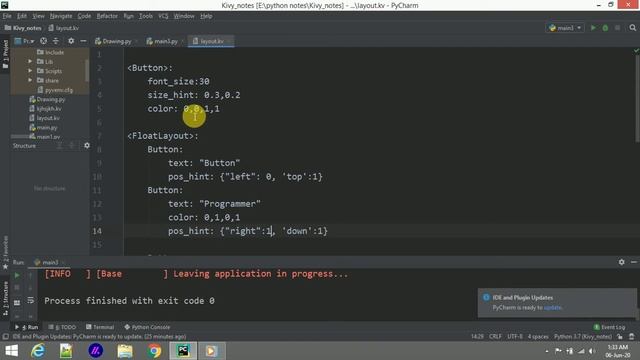The image size is (640, 360).
Task: Click line number 14 in the gutter
Action: (97, 231)
